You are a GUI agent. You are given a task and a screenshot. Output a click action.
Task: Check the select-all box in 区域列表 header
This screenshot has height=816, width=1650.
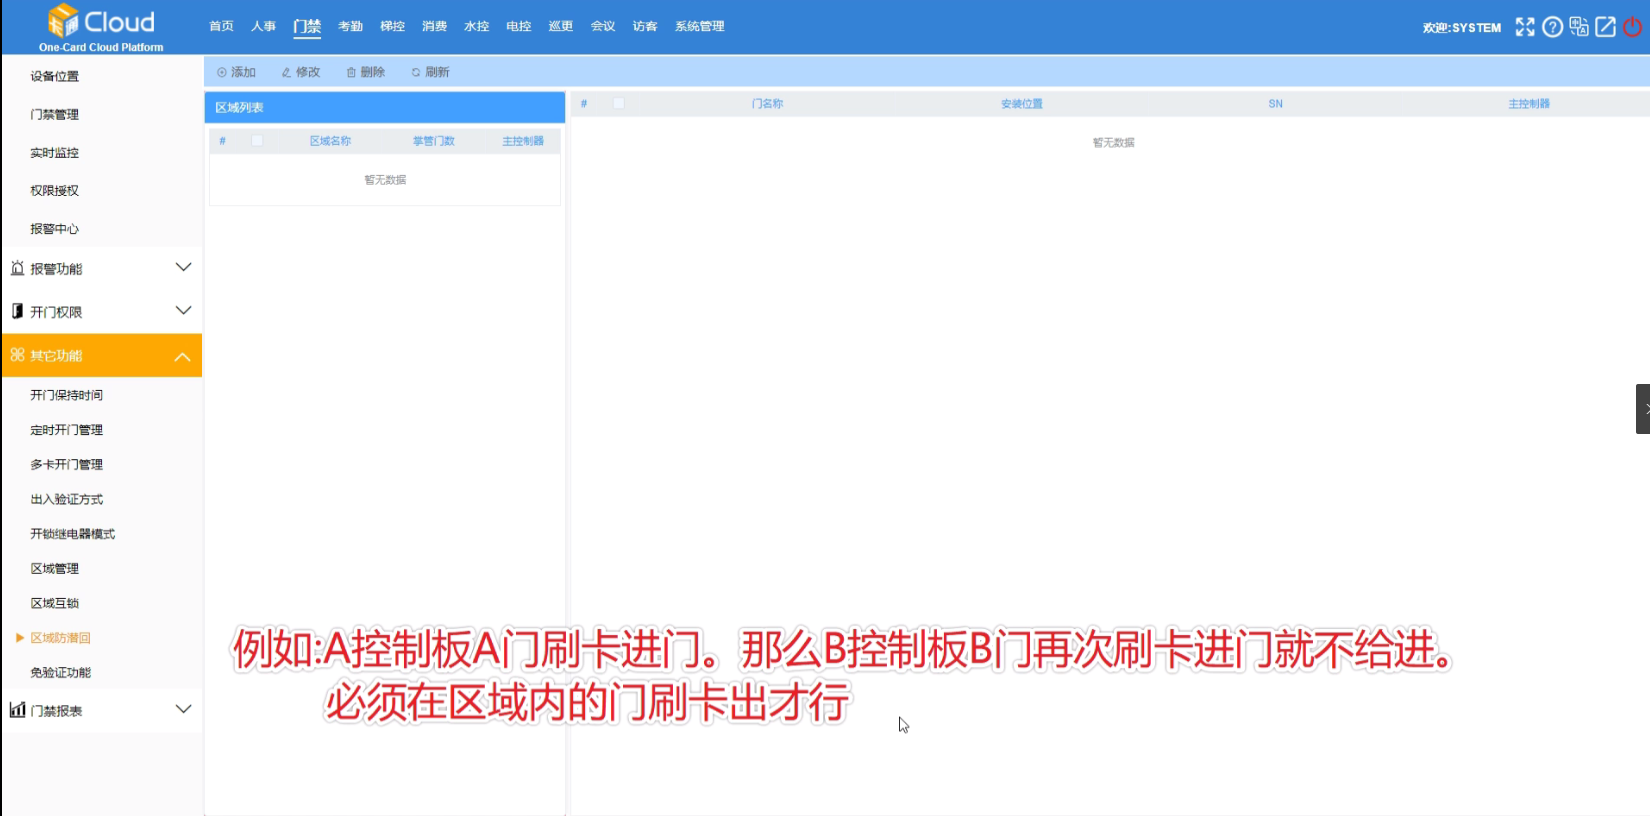point(257,141)
